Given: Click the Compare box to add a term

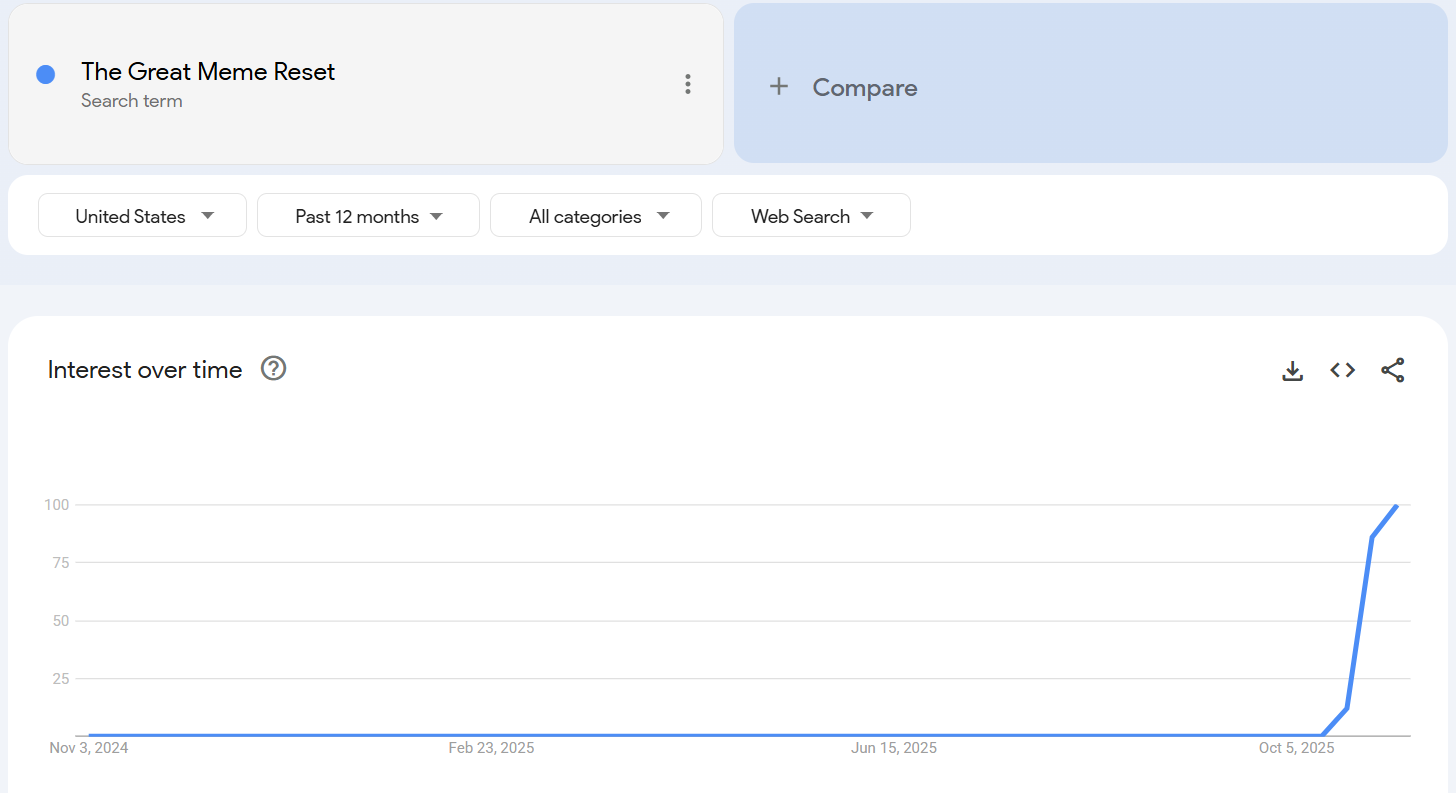Looking at the screenshot, I should tap(1090, 86).
